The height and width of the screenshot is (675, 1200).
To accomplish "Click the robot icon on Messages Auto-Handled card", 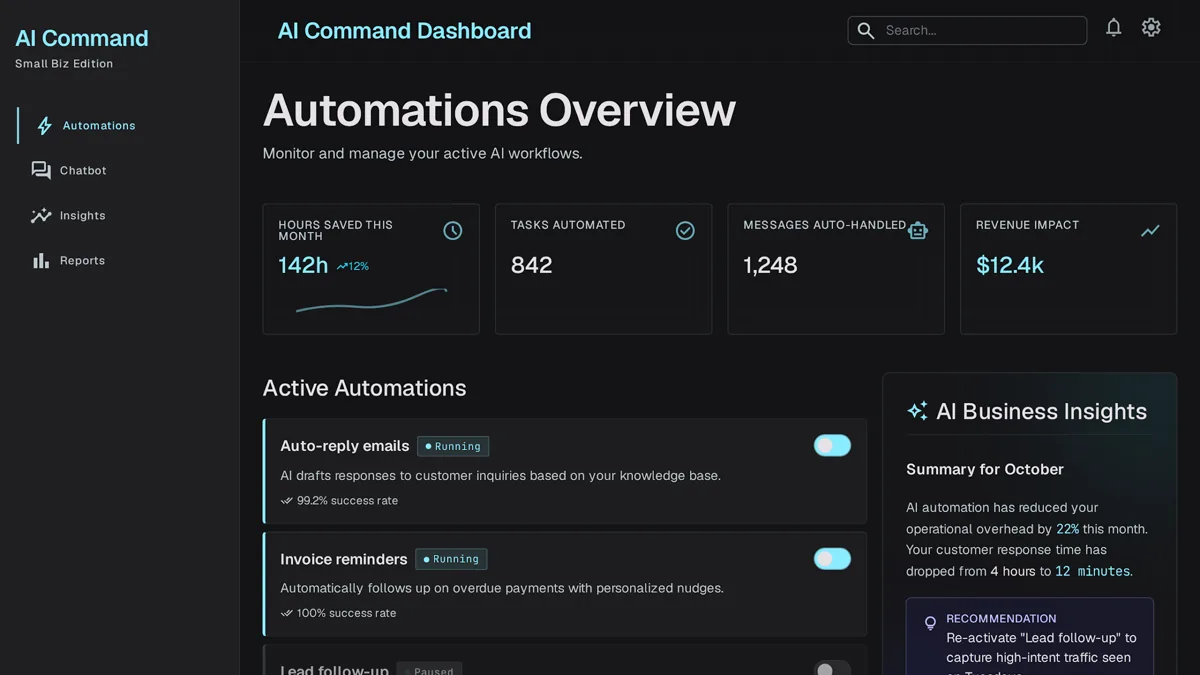I will tap(918, 231).
